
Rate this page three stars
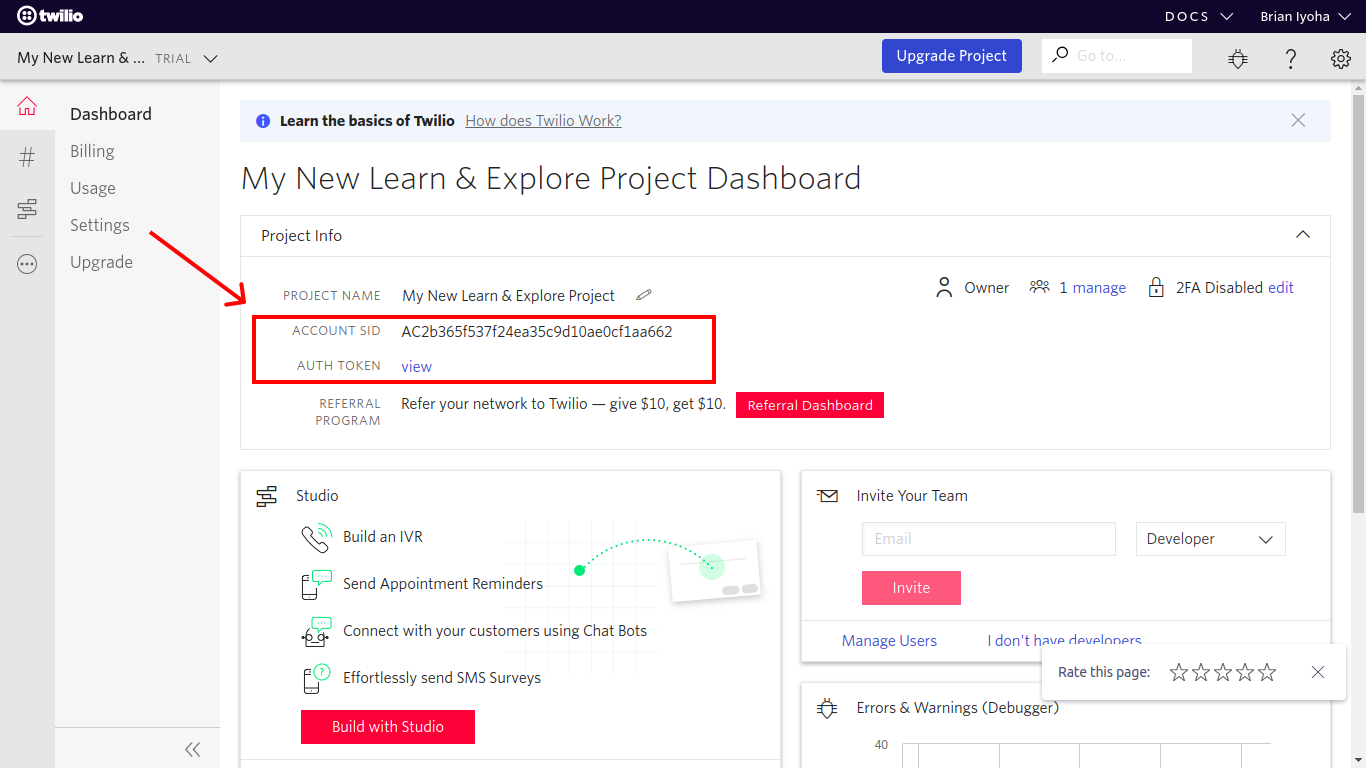[1223, 672]
